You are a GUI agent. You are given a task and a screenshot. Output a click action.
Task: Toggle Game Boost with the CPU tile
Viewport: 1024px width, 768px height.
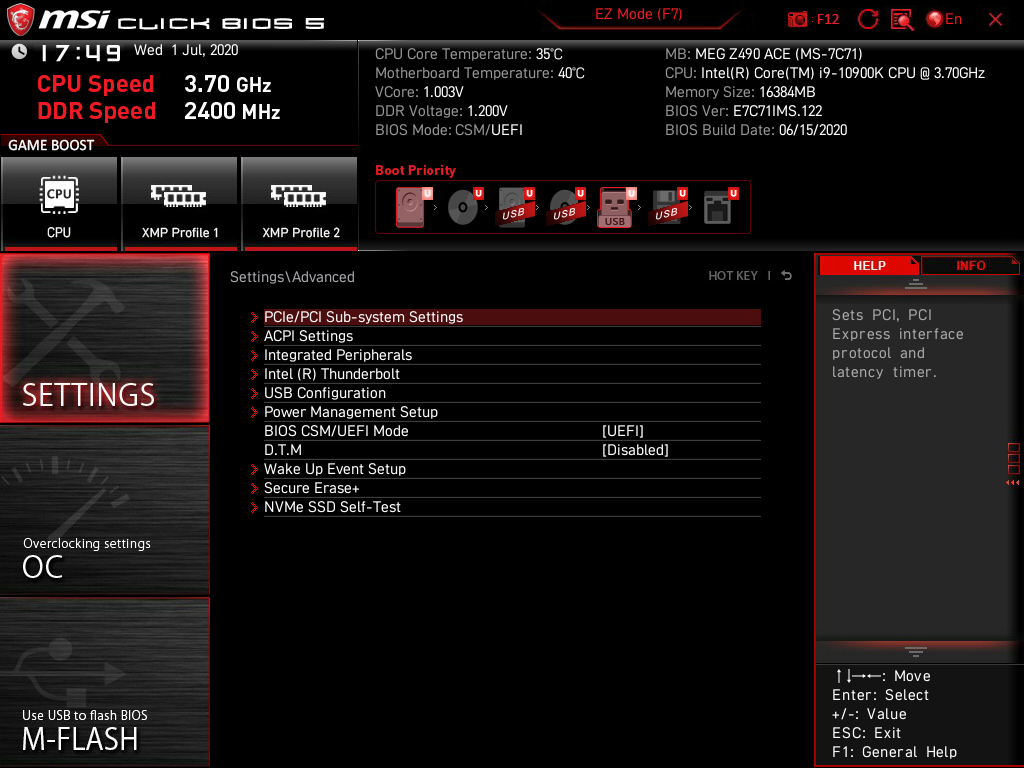(x=60, y=204)
